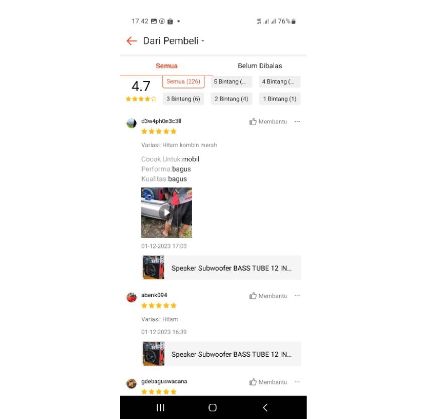
Task: Open first Speaker Subwoofer BASS TUBE product link
Action: 221,268
